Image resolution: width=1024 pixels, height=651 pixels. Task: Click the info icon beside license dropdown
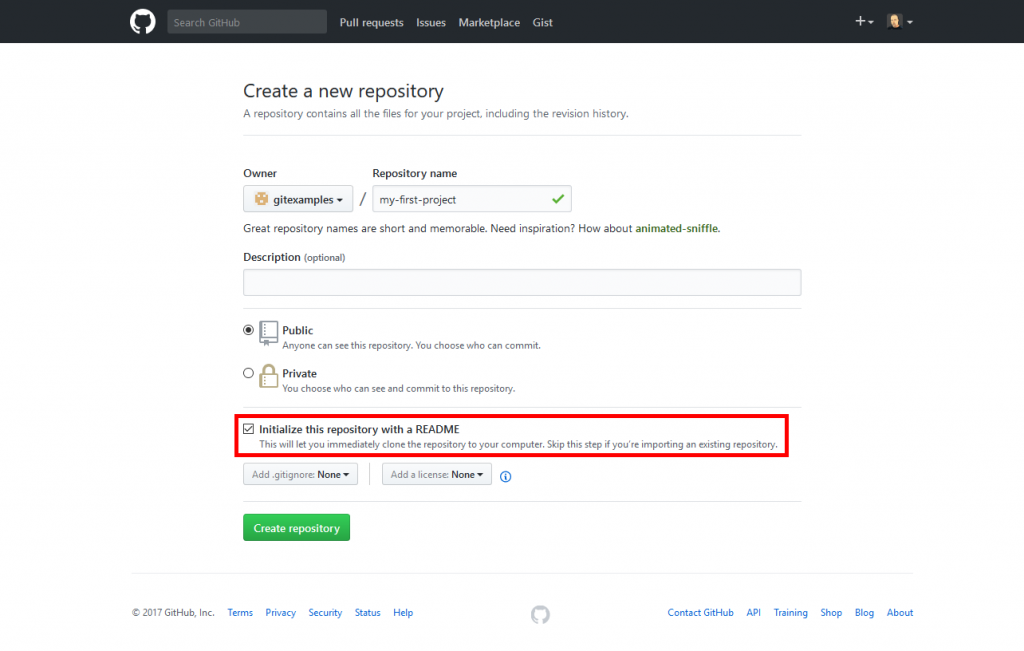pyautogui.click(x=505, y=476)
